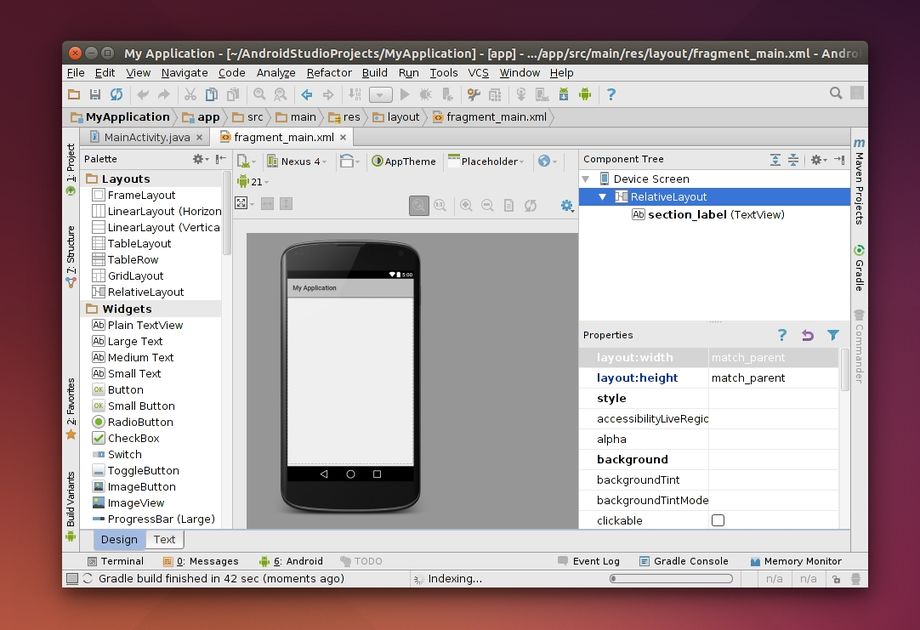Click the Properties panel scrollbar

tap(845, 370)
